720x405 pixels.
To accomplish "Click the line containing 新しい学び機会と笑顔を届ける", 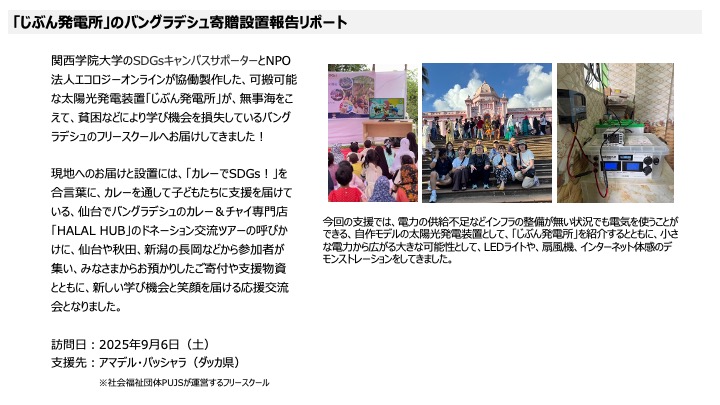I will 170,287.
